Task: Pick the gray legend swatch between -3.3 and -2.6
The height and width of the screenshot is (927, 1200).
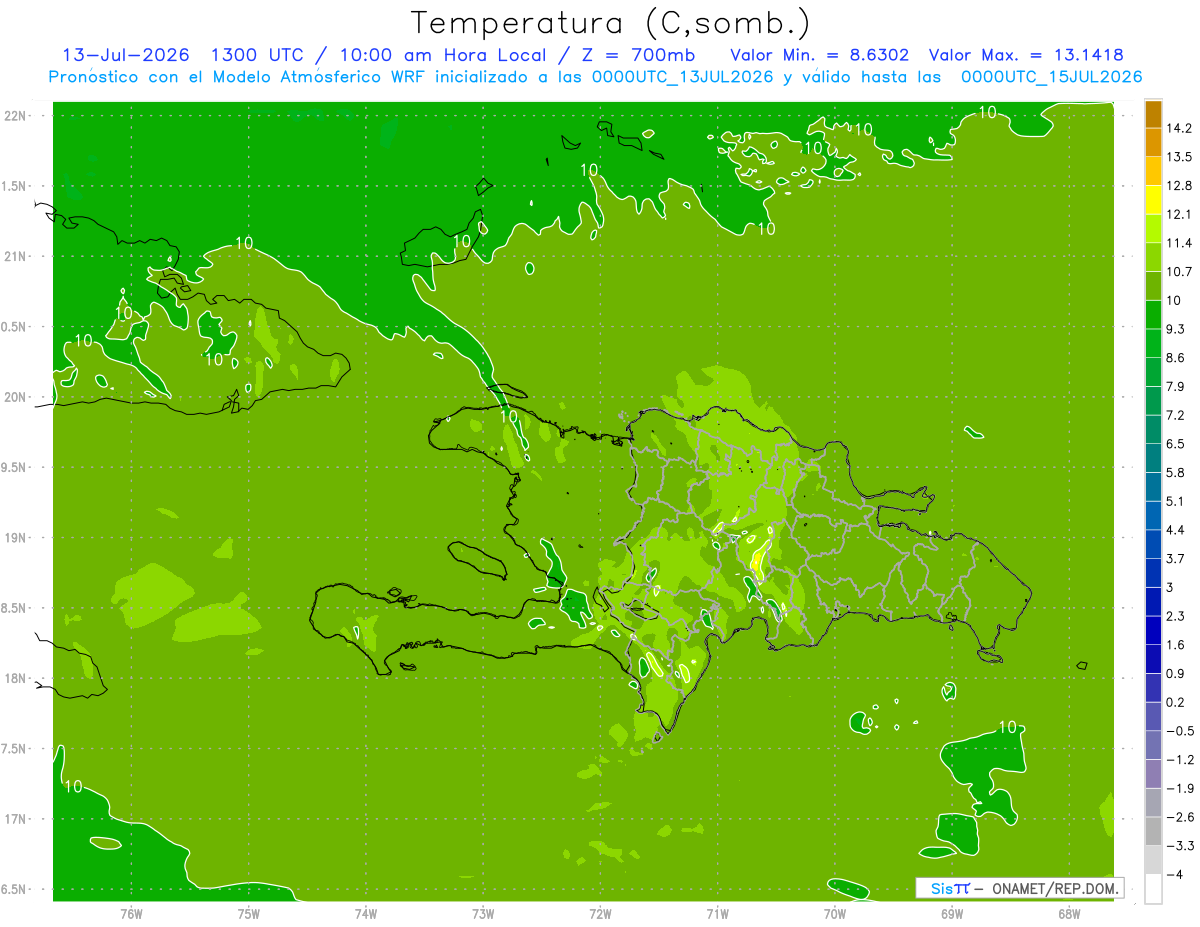Action: pos(1153,831)
